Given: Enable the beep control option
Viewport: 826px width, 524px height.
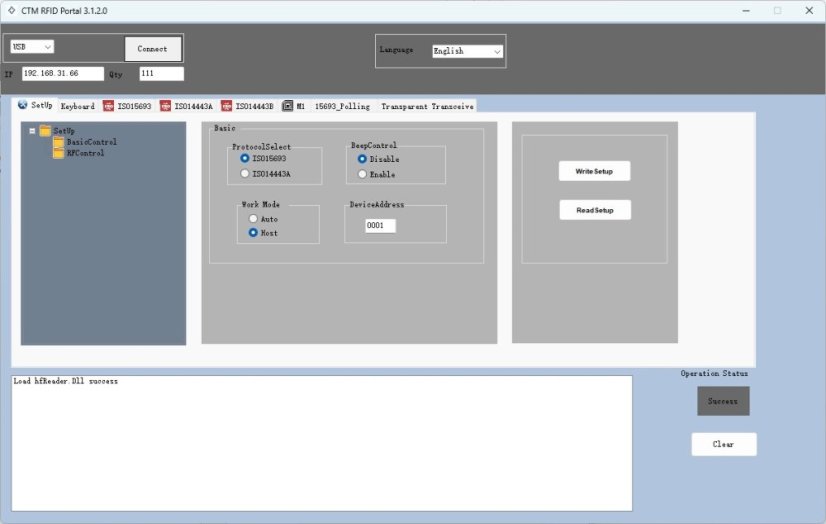Looking at the screenshot, I should [362, 174].
